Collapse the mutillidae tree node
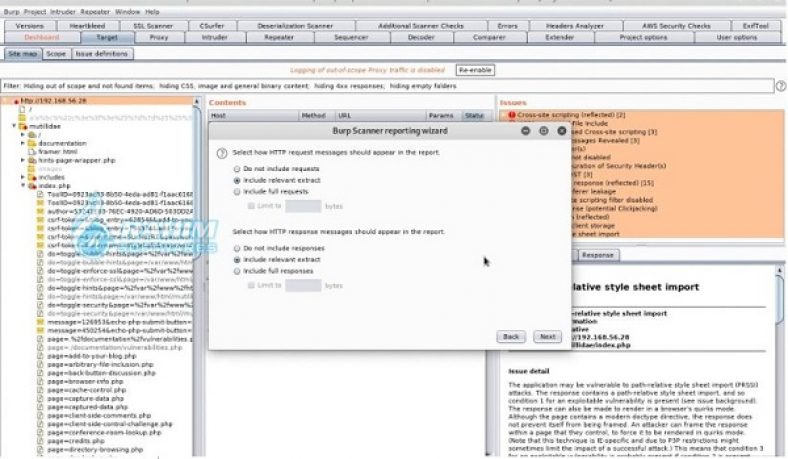This screenshot has width=788, height=459. click(x=14, y=126)
